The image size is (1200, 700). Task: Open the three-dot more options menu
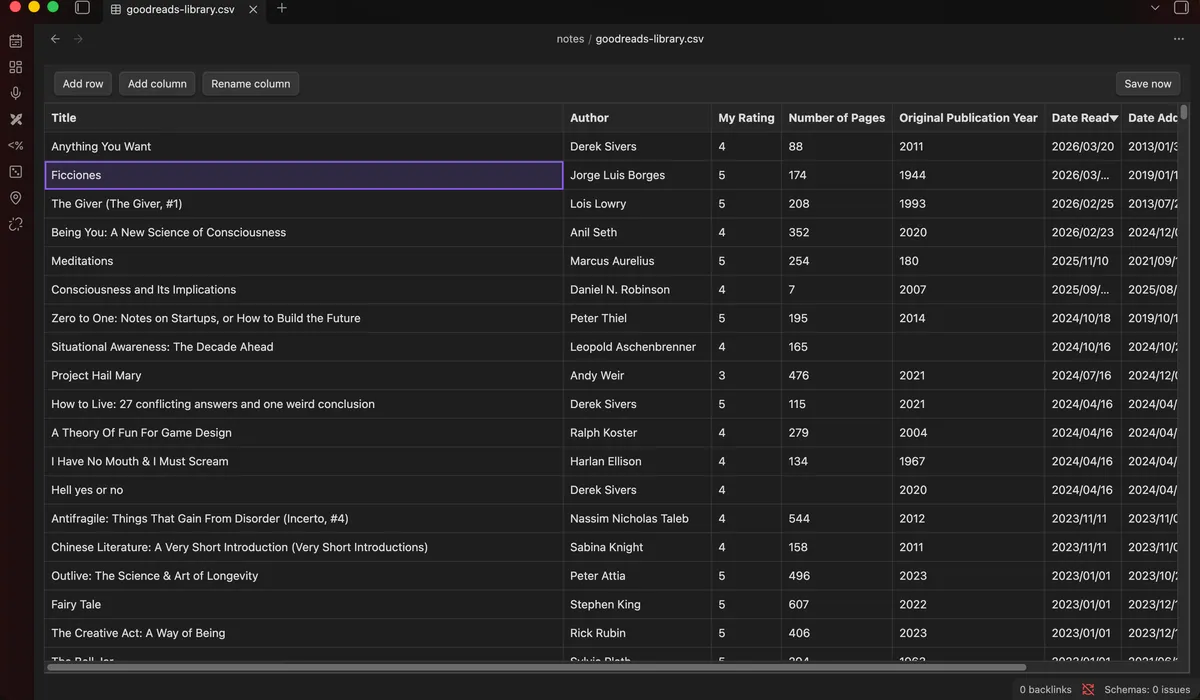click(1179, 39)
